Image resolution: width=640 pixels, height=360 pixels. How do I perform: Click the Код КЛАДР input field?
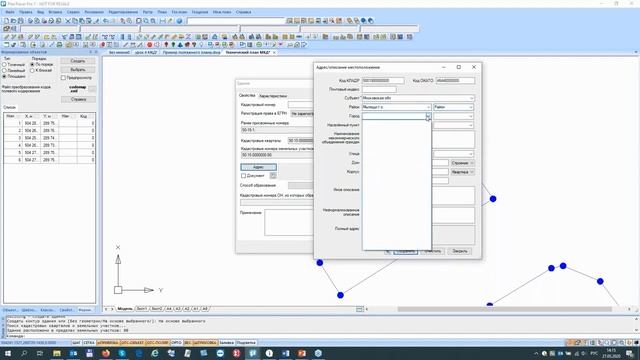coord(383,80)
